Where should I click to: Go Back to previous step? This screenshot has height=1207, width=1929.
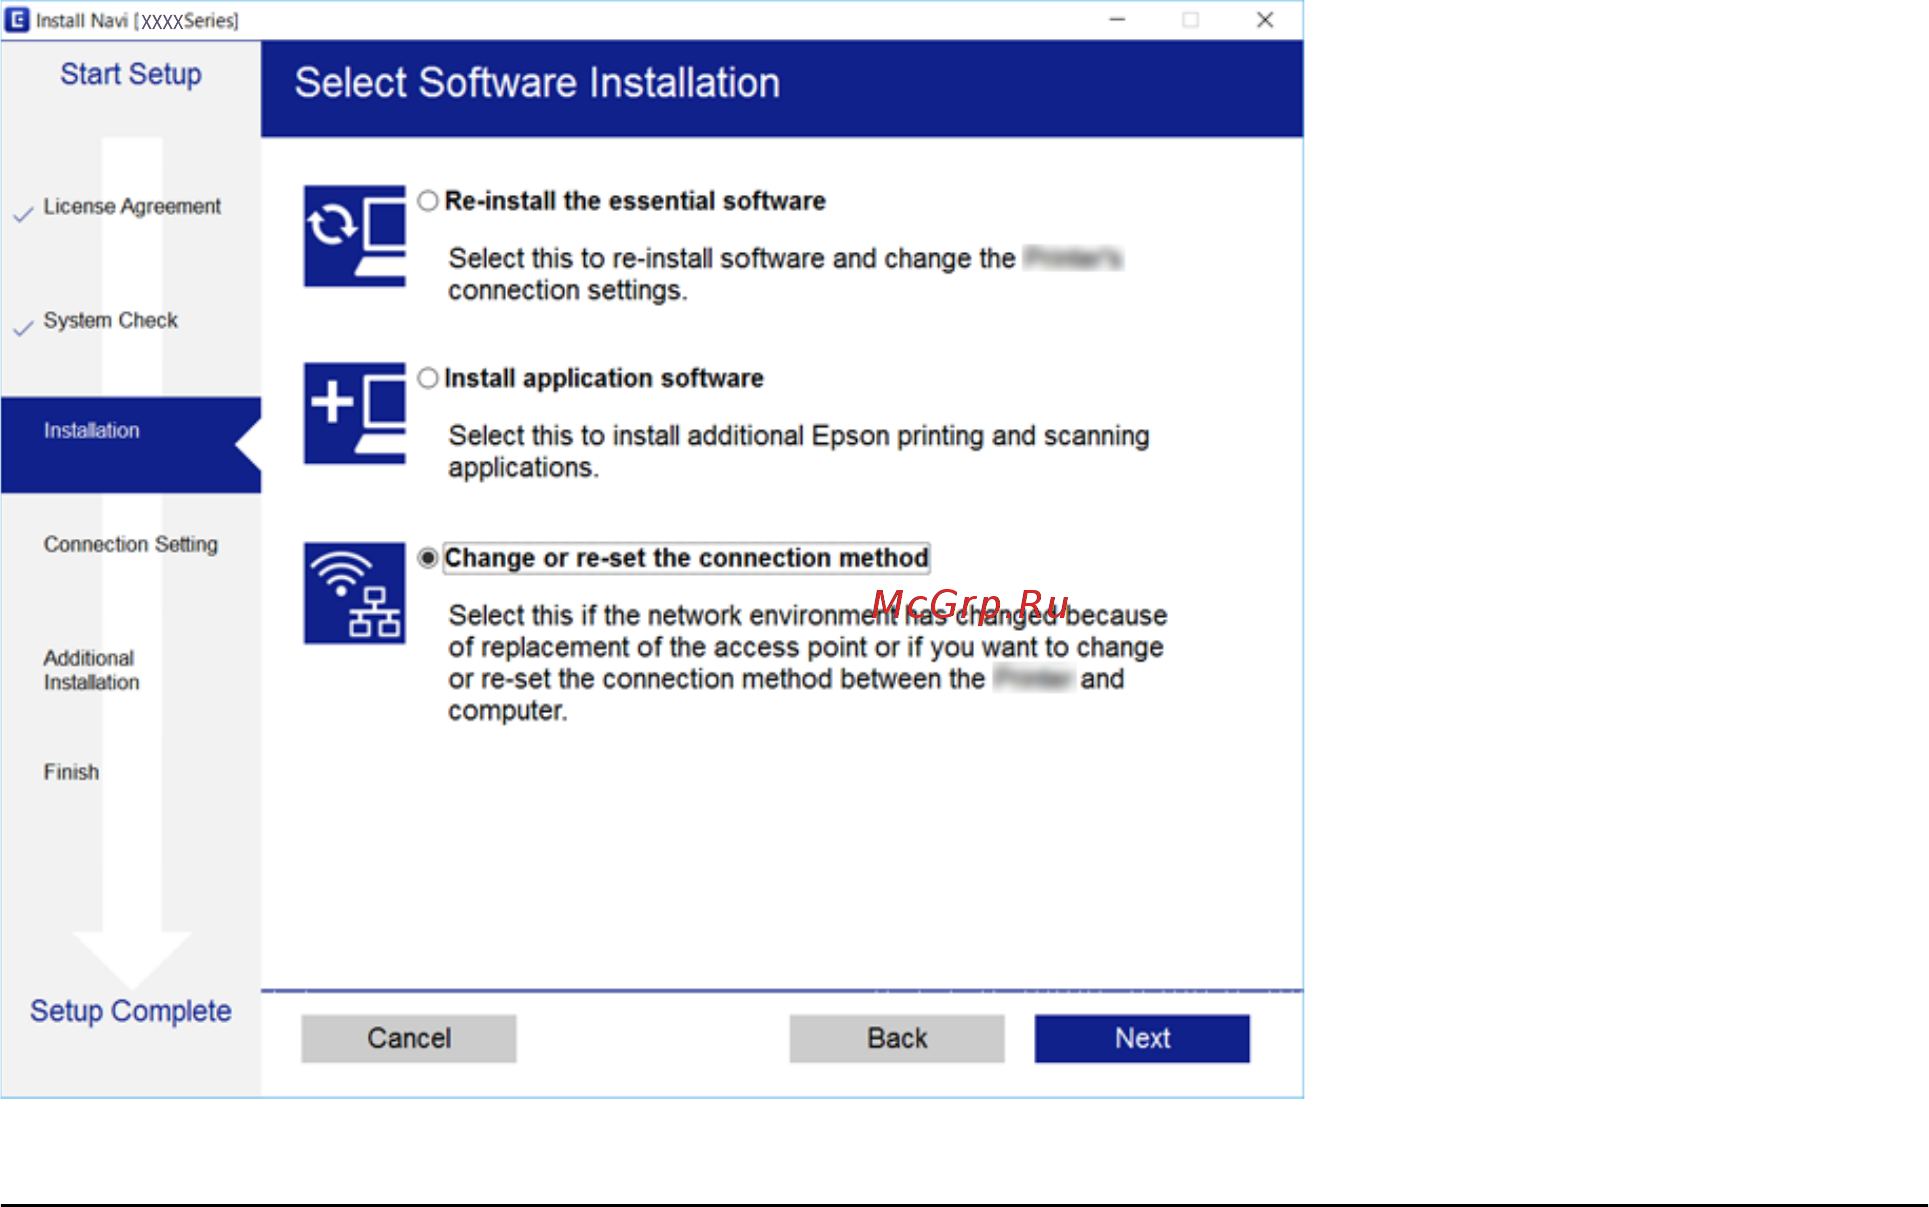tap(896, 1038)
